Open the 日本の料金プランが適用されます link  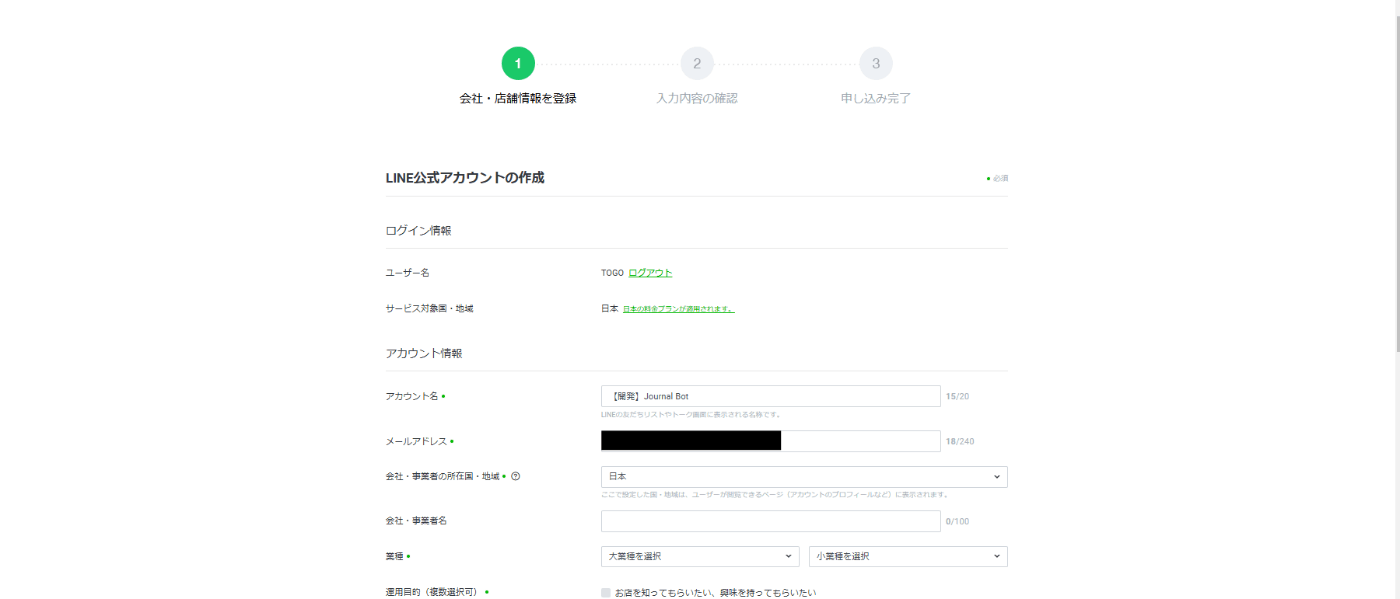coord(679,309)
